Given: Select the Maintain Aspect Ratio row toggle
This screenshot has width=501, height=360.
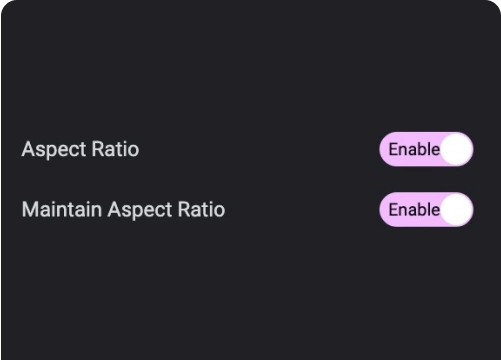Looking at the screenshot, I should [x=426, y=209].
